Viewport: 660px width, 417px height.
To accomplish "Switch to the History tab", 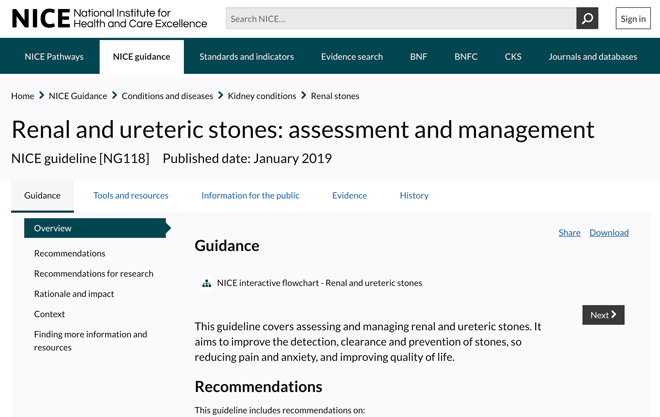I will pos(414,196).
